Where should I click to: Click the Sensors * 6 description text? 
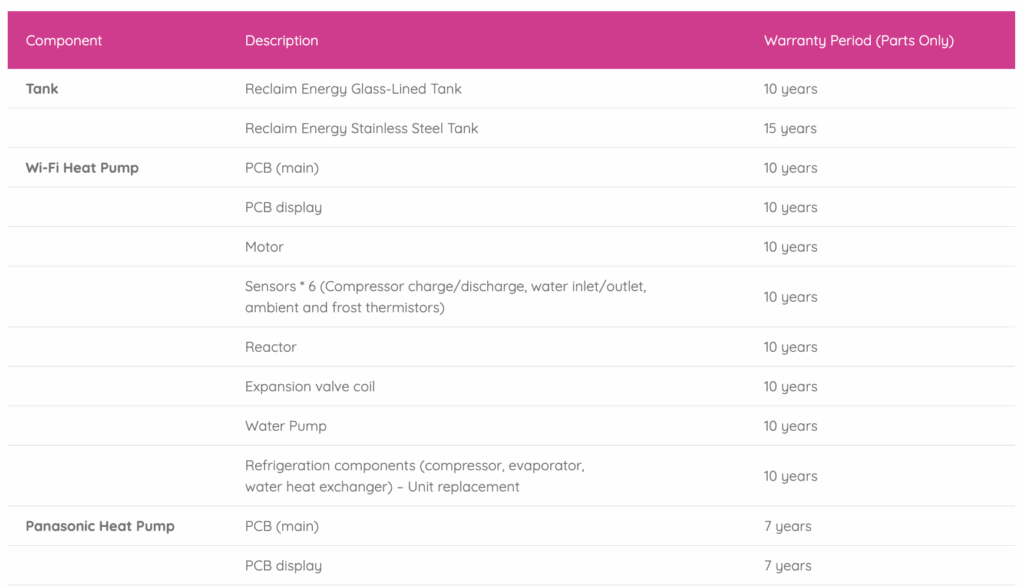[x=445, y=297]
